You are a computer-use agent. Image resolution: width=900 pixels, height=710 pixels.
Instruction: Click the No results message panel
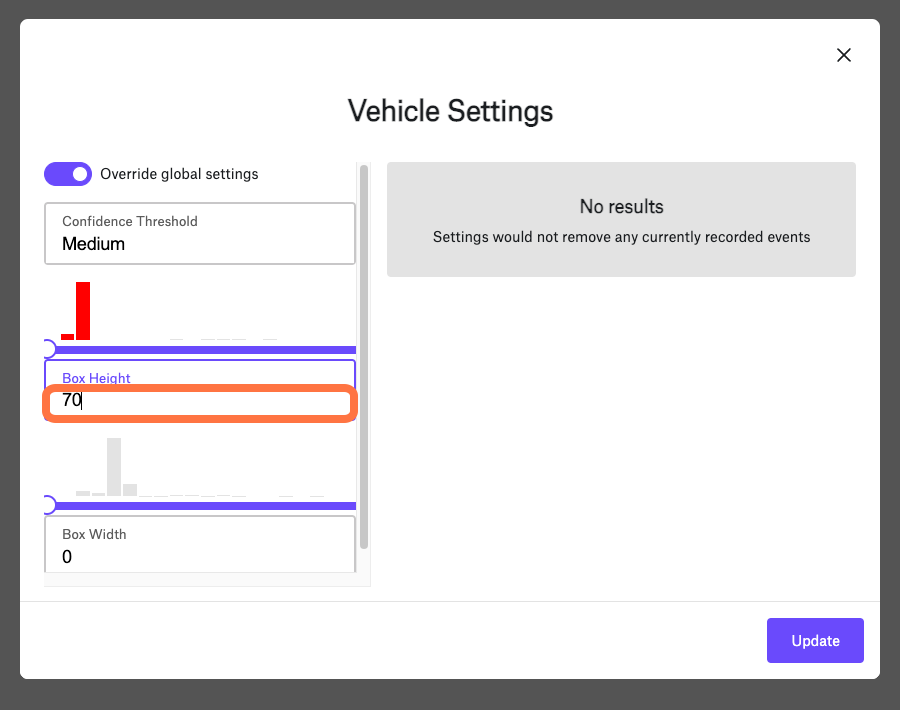[x=621, y=219]
